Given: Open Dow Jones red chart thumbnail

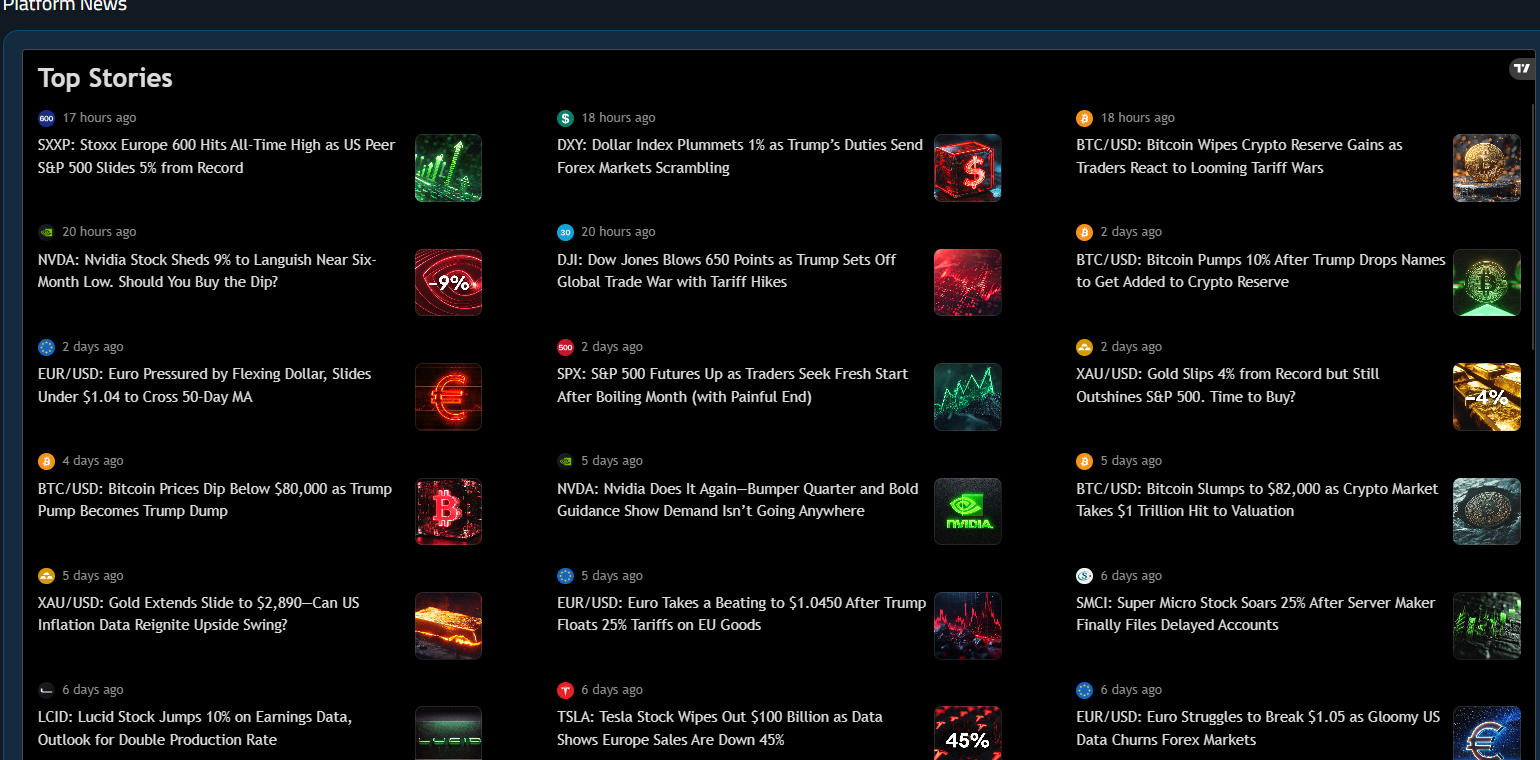Looking at the screenshot, I should (967, 282).
